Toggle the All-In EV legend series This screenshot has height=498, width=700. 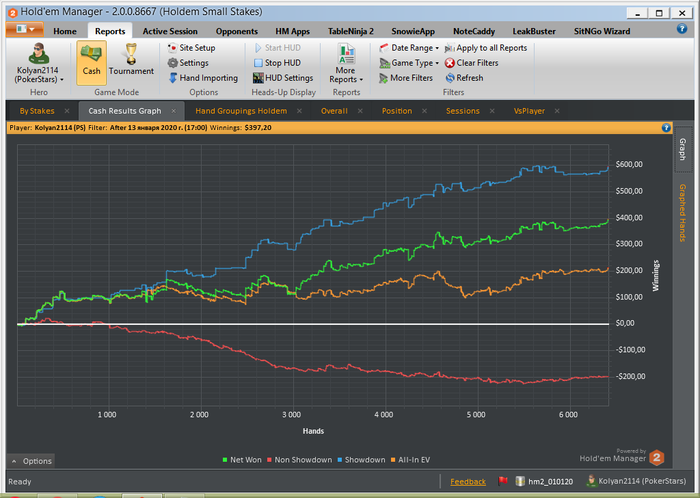[410, 460]
